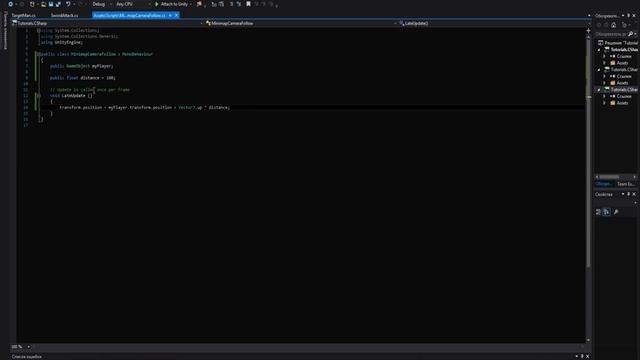Open Properties panel window options dropdown
The width and height of the screenshot is (640, 360).
click(x=623, y=194)
